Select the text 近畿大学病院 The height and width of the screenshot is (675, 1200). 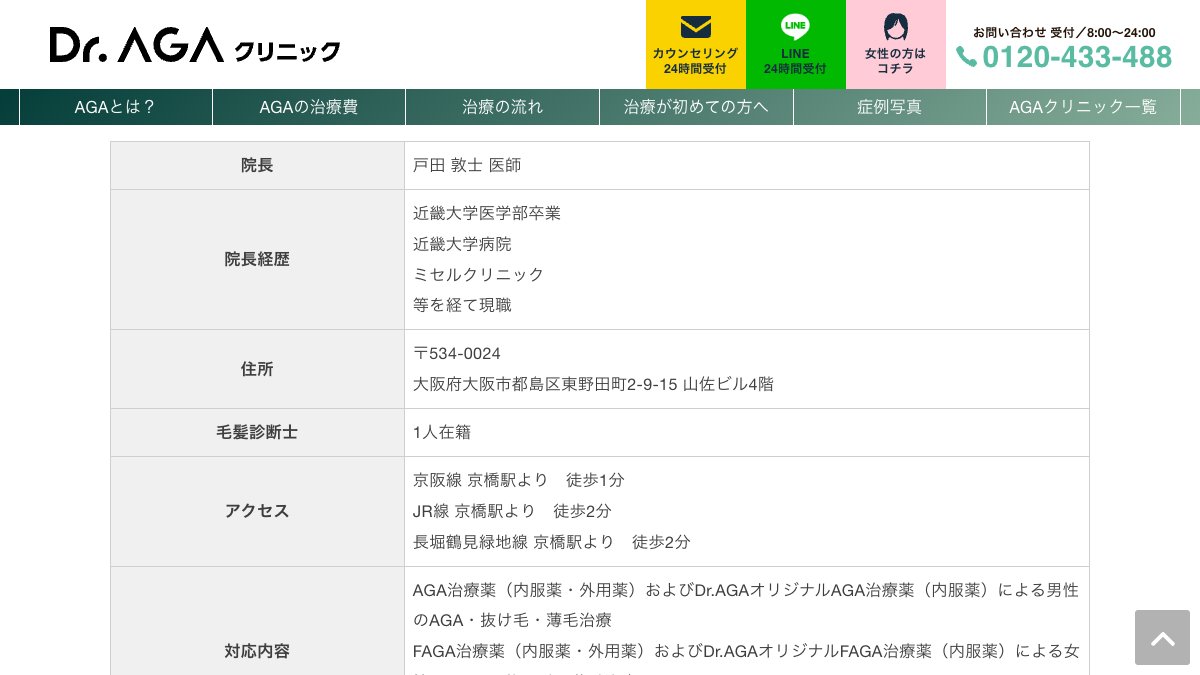462,244
